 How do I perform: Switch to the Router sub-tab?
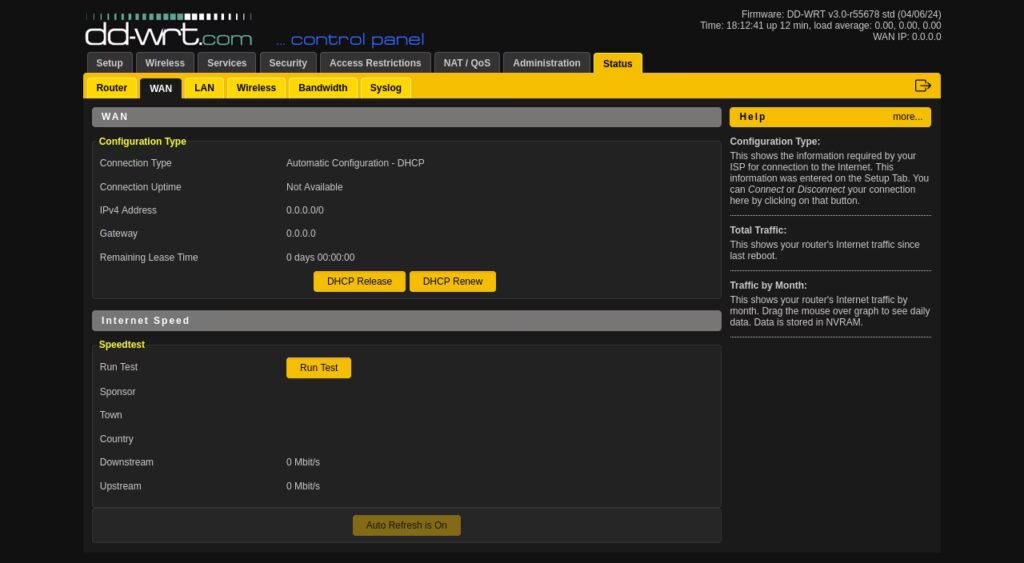point(112,88)
